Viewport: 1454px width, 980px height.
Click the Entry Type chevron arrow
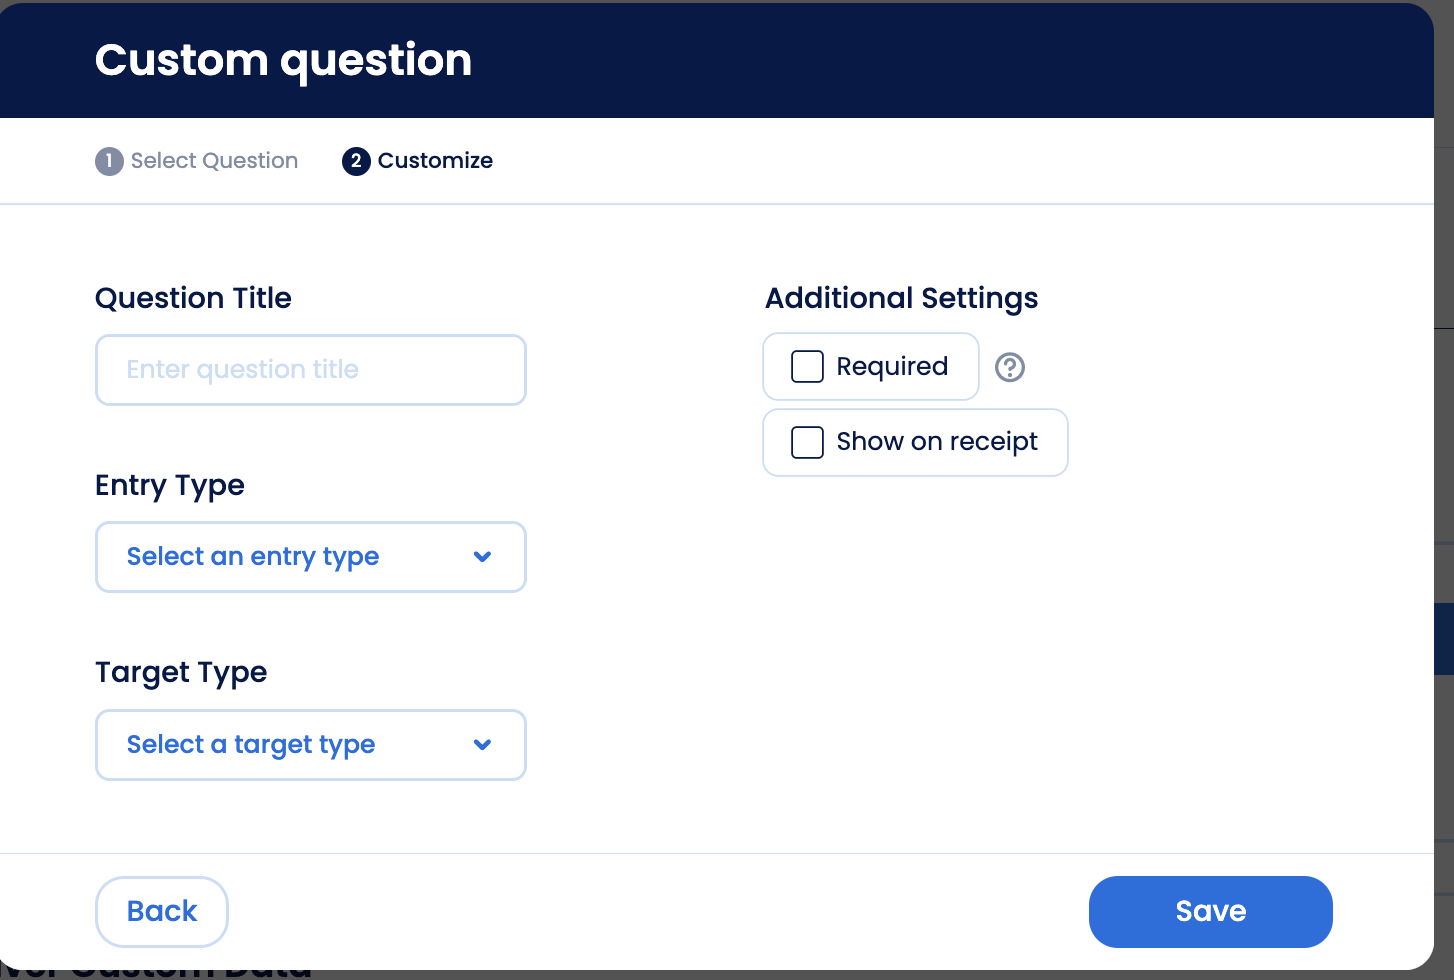[x=483, y=557]
